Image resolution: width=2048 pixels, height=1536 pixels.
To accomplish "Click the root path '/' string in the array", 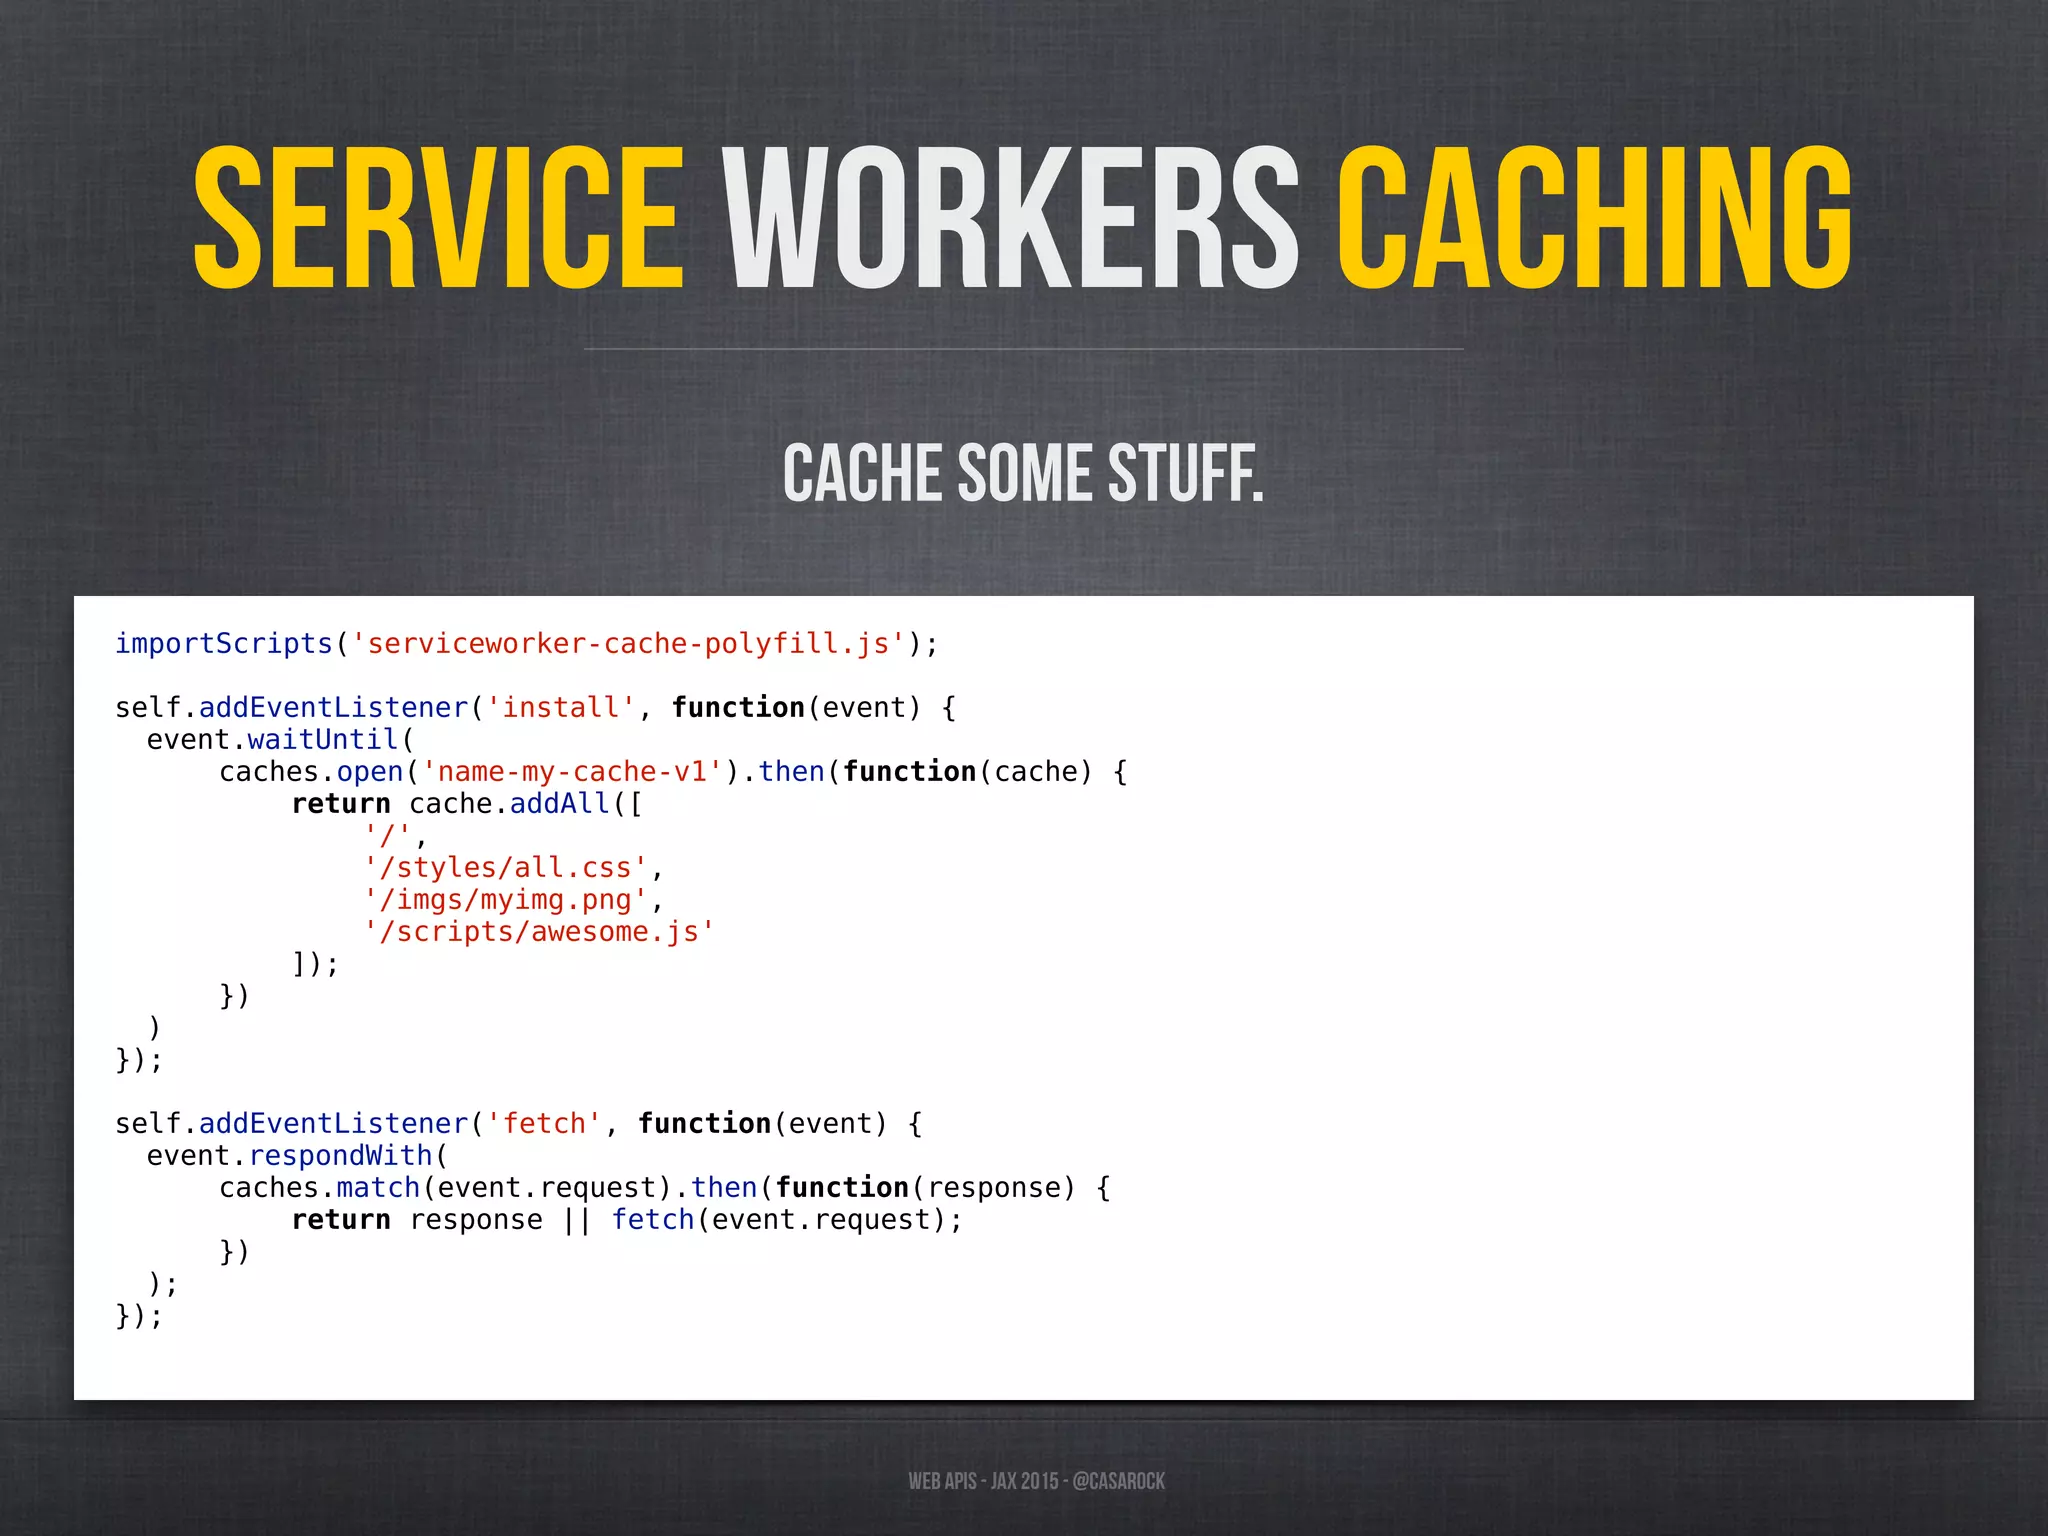I will click(388, 836).
